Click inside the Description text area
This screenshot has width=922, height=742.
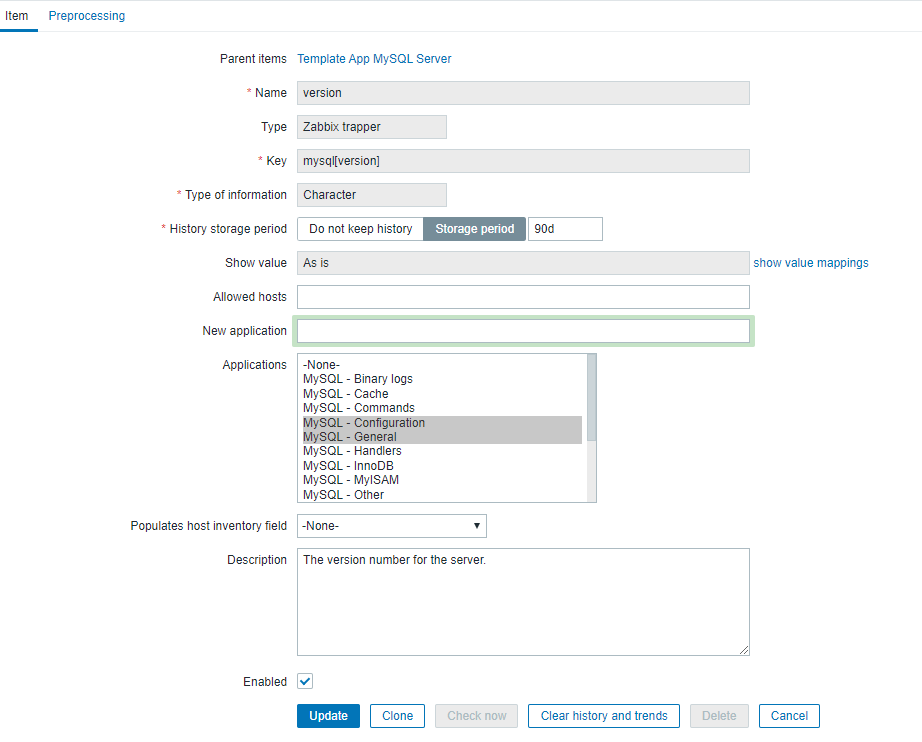(x=523, y=601)
